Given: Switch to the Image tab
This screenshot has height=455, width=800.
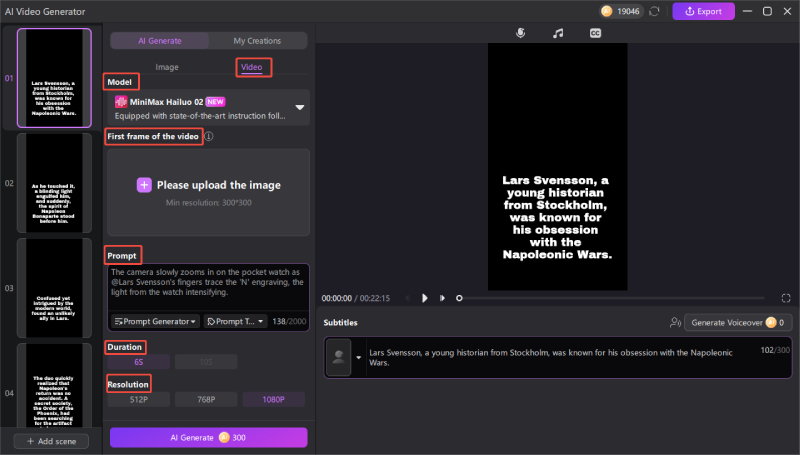Looking at the screenshot, I should pos(167,67).
